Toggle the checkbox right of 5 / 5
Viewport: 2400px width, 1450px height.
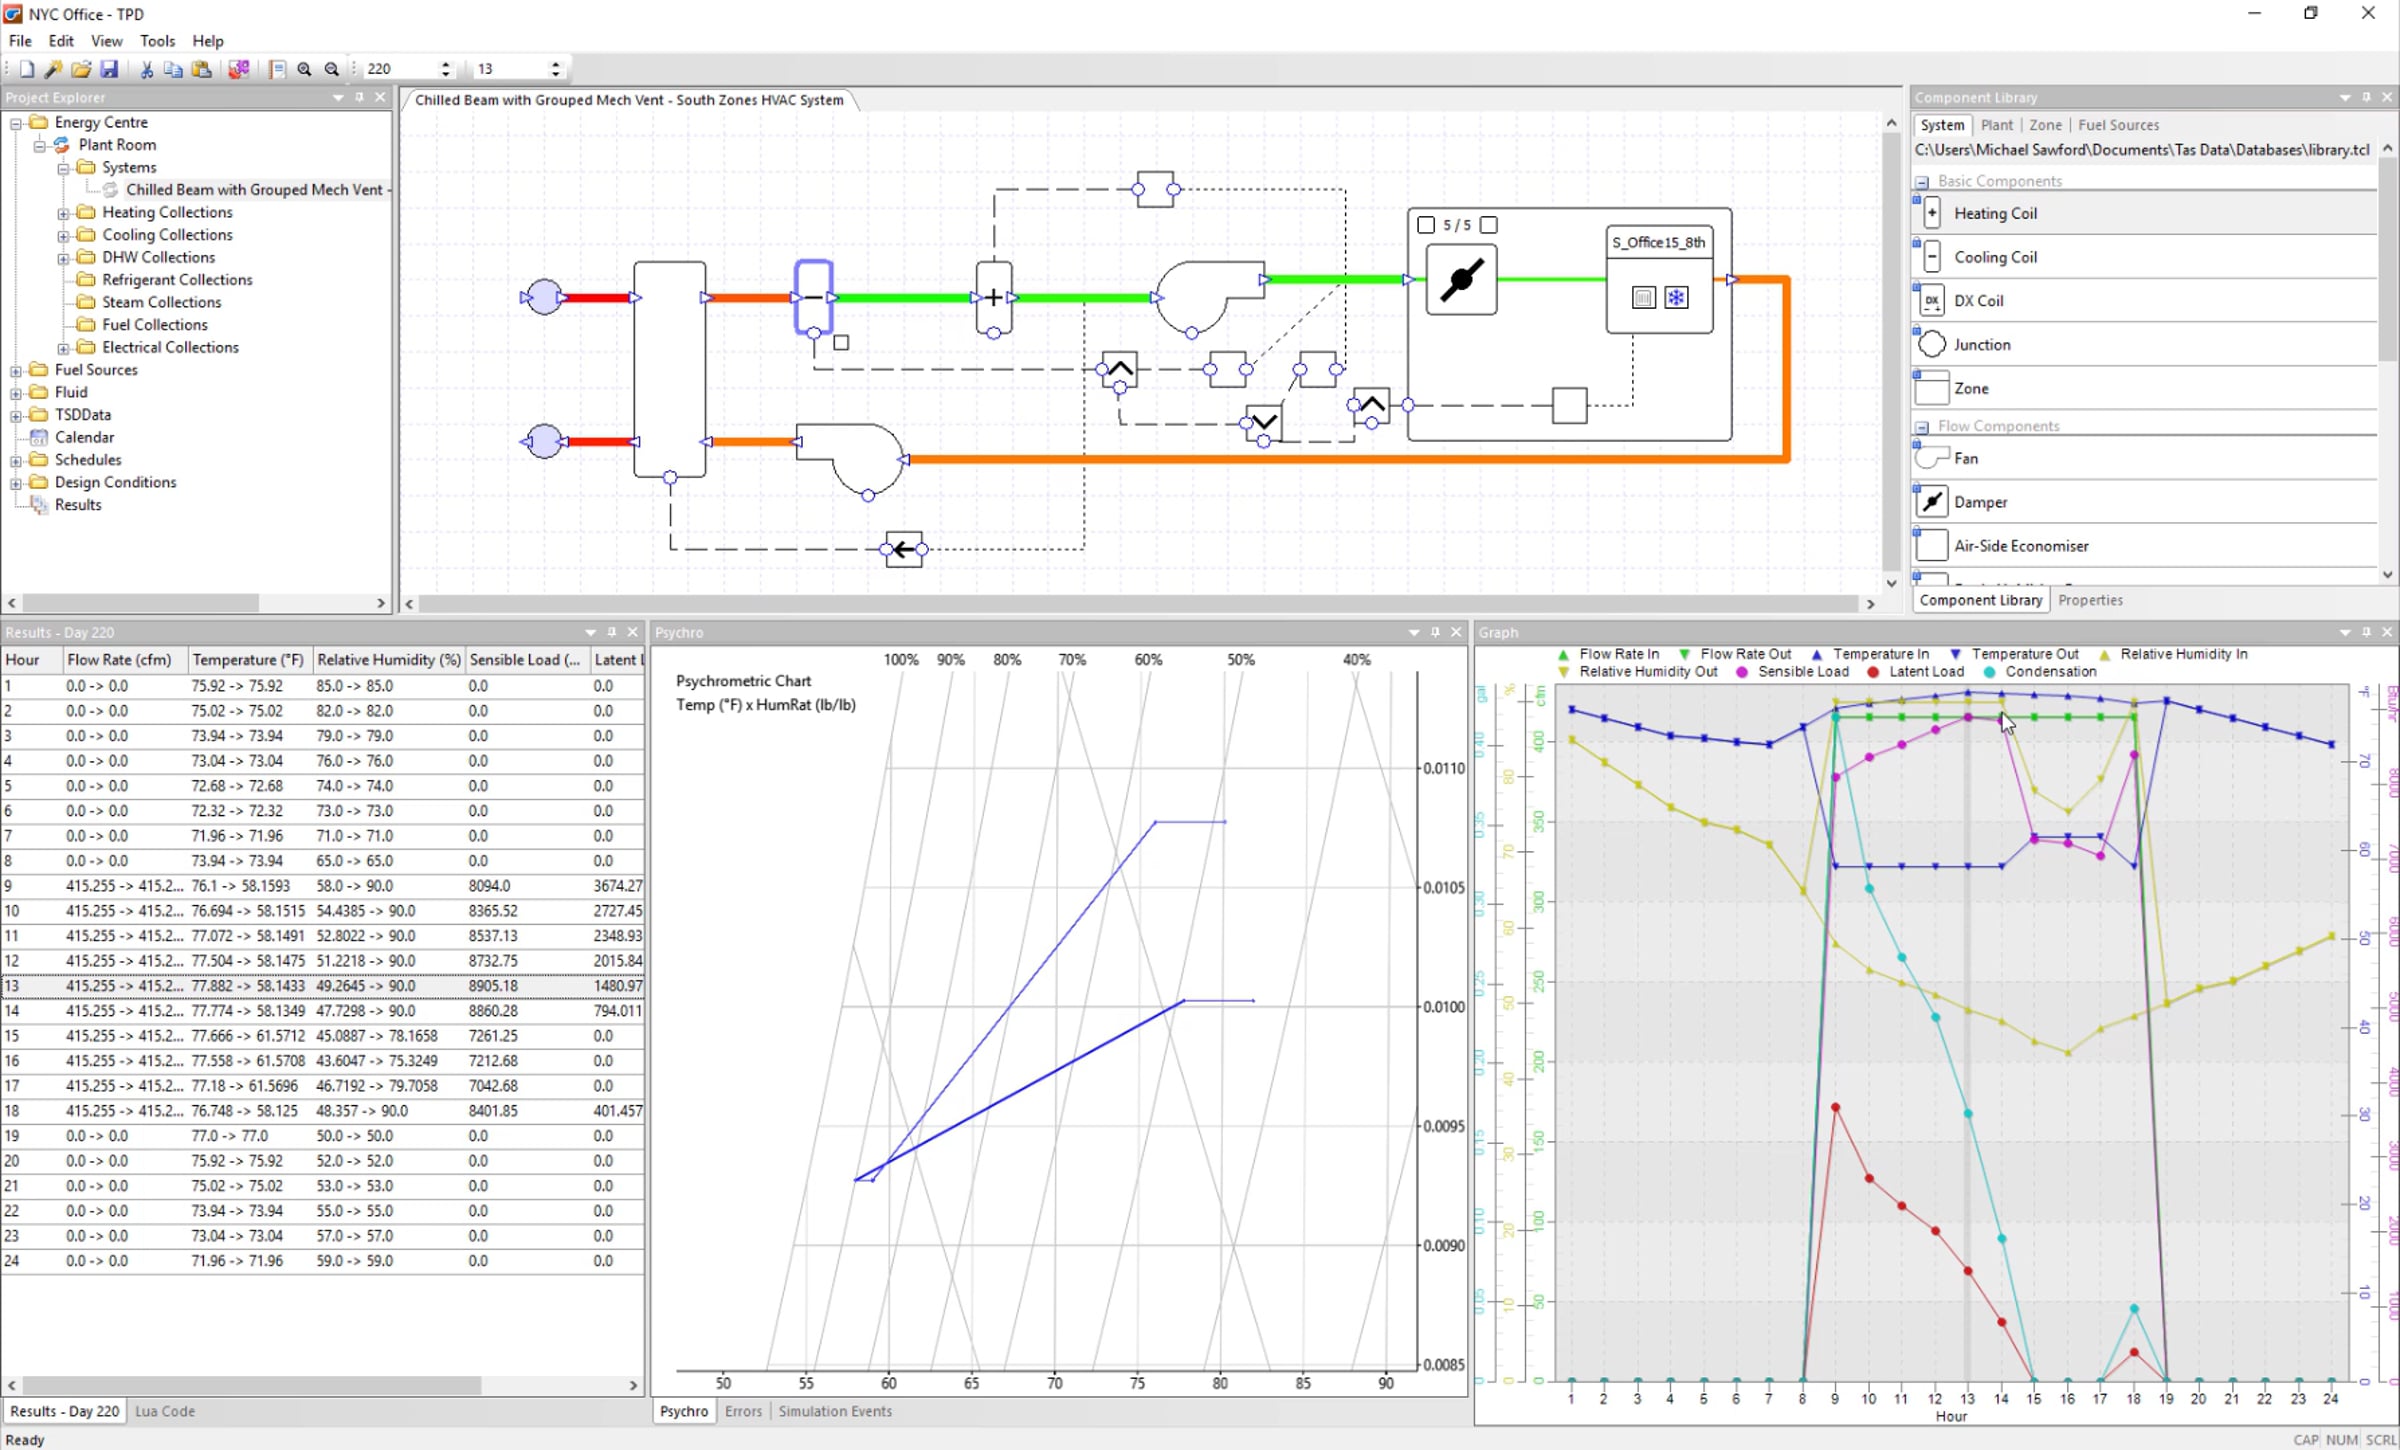(x=1489, y=225)
